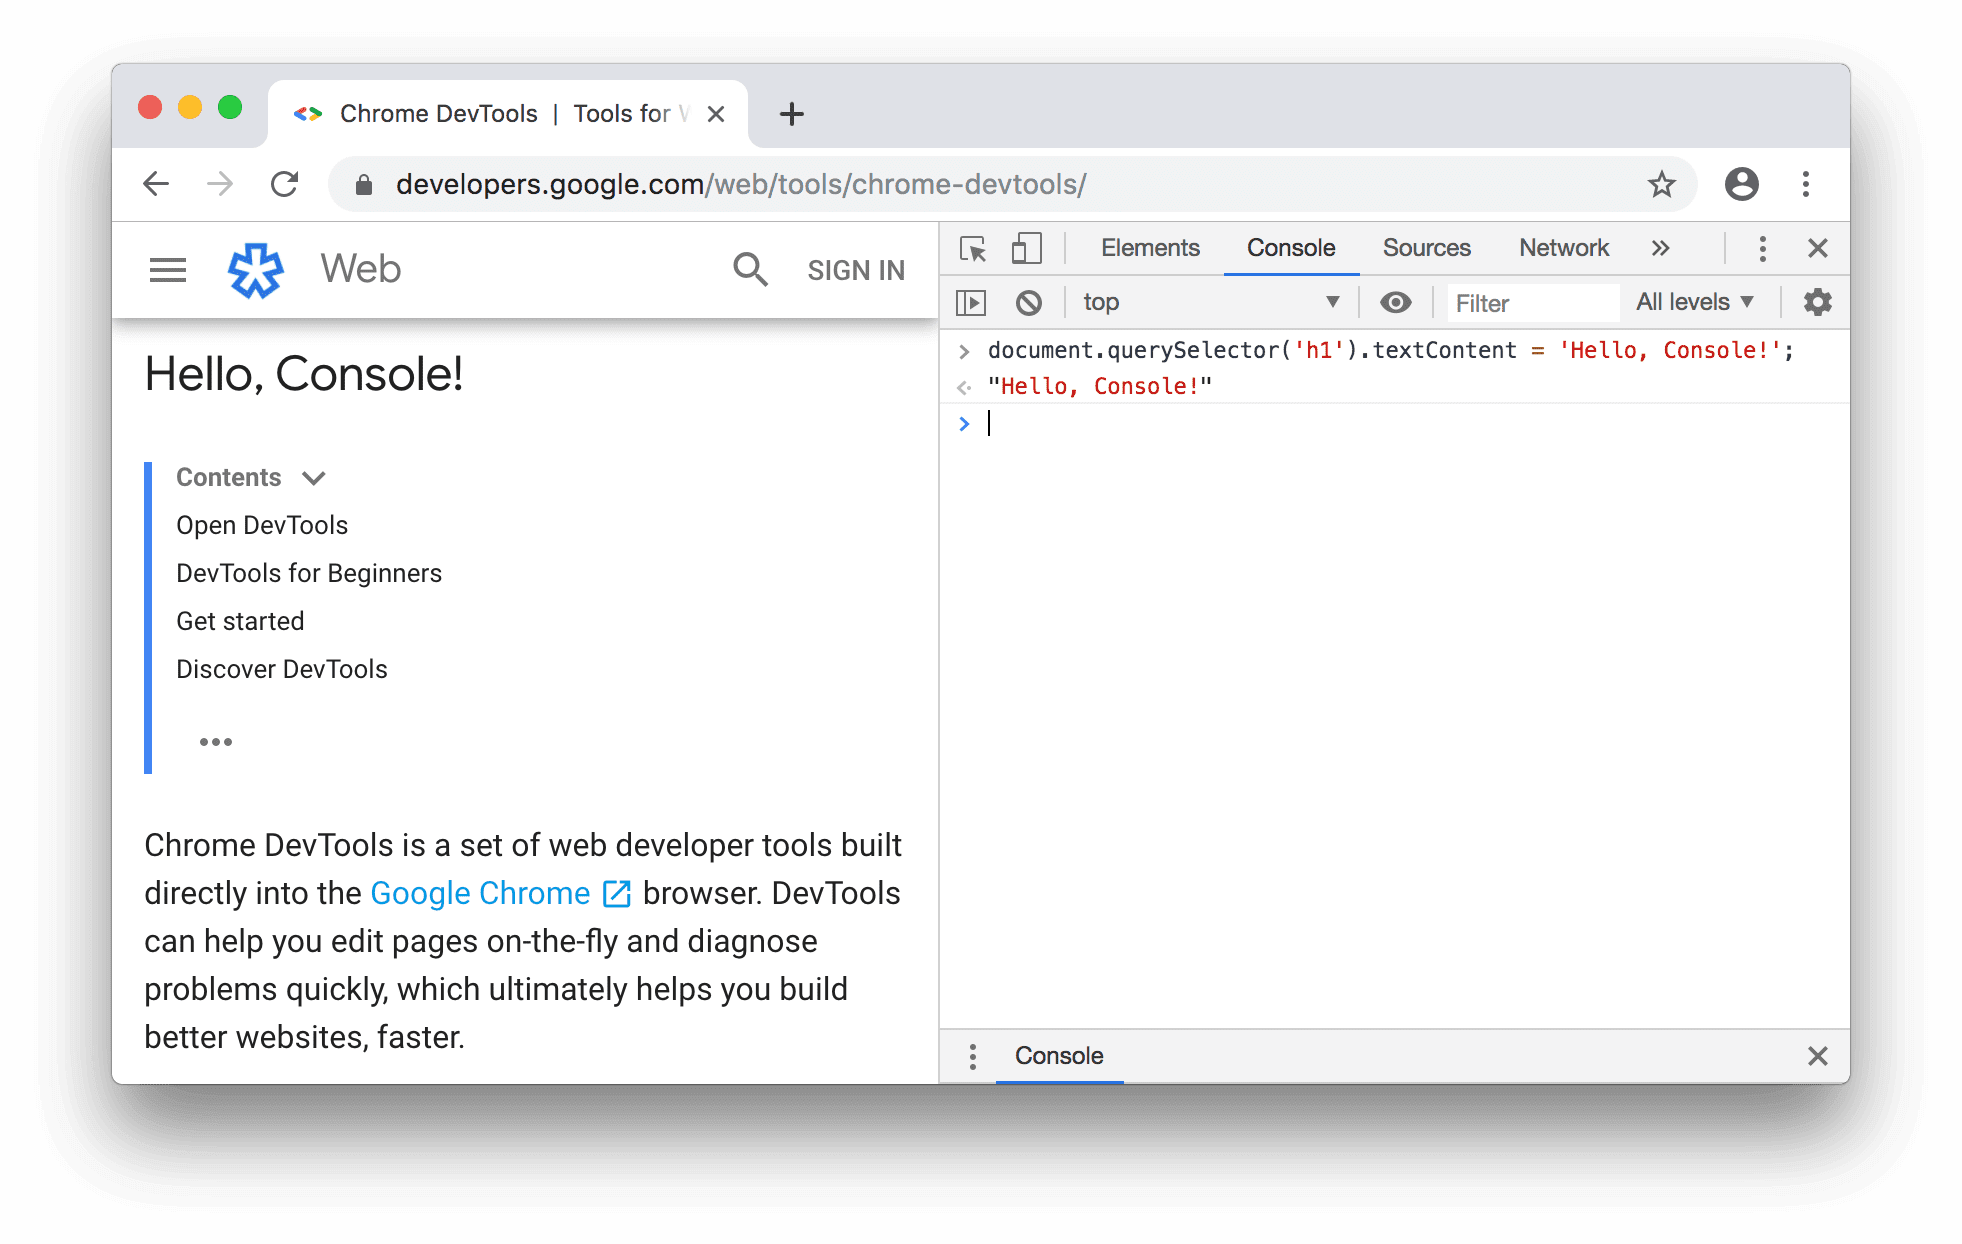This screenshot has width=1962, height=1244.
Task: Expand the Contents section chevron
Action: (317, 478)
